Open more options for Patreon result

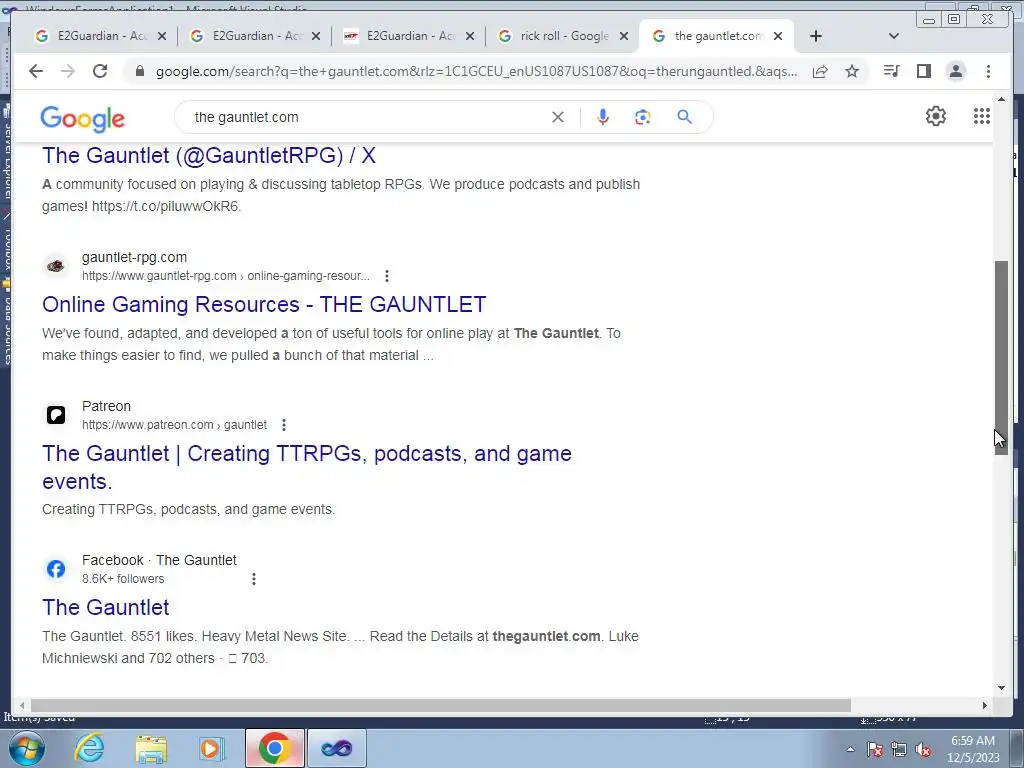[x=283, y=425]
